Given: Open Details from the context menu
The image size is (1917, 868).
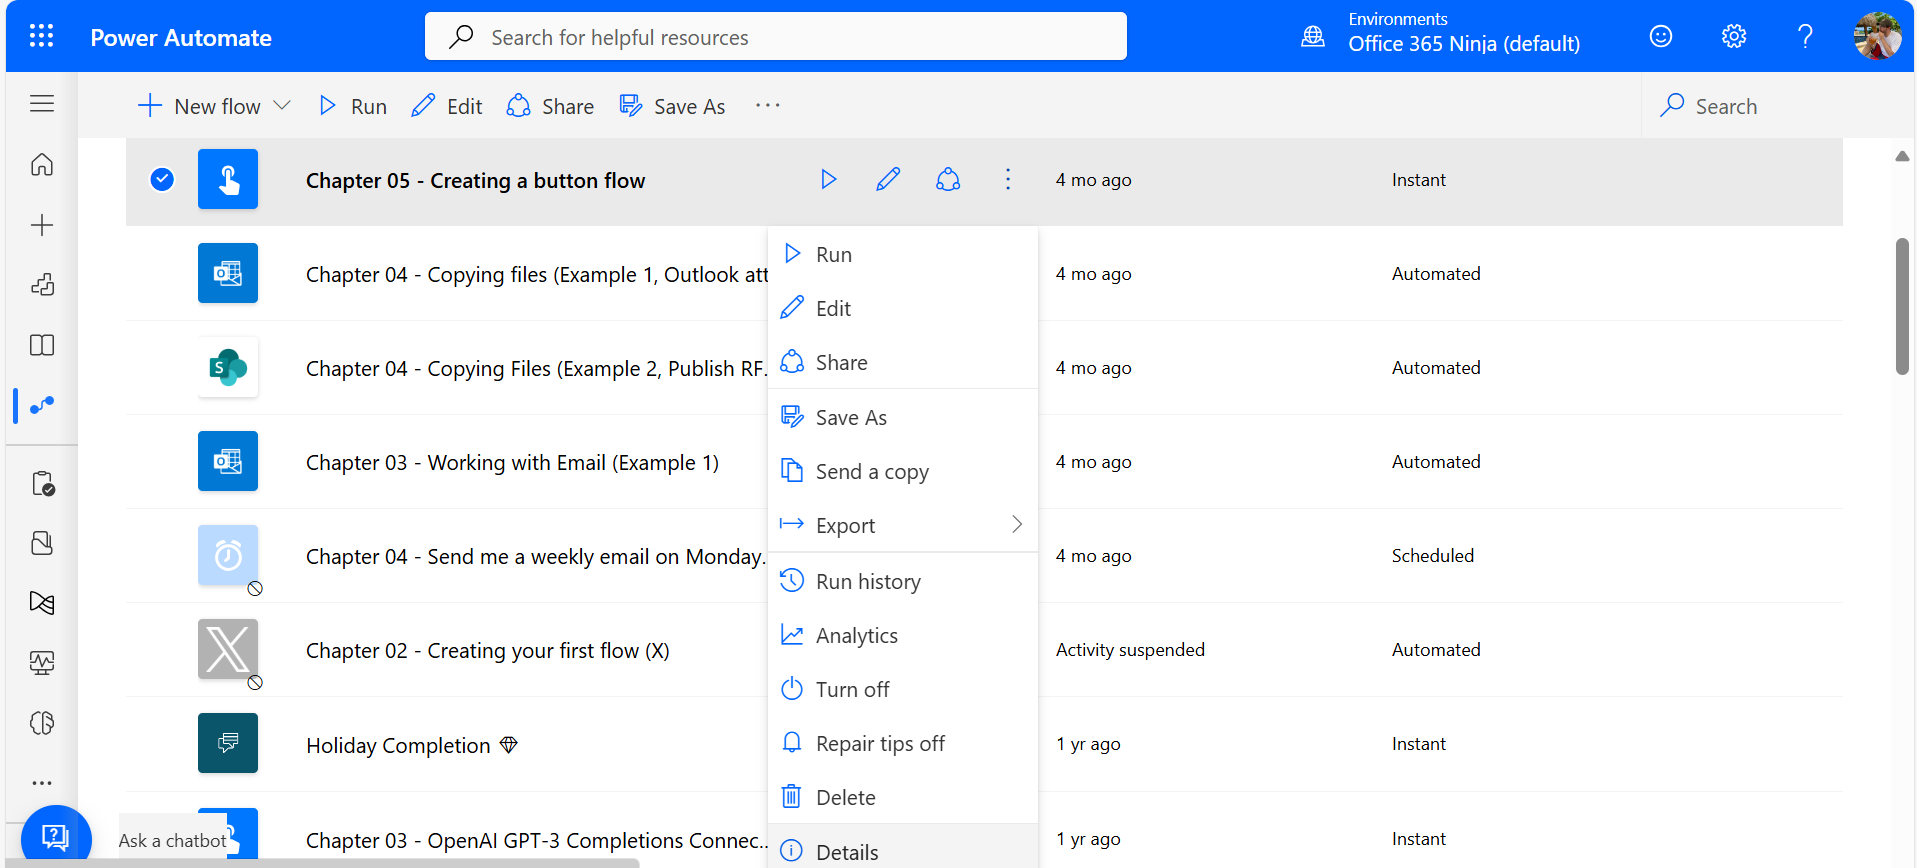Looking at the screenshot, I should [x=903, y=848].
